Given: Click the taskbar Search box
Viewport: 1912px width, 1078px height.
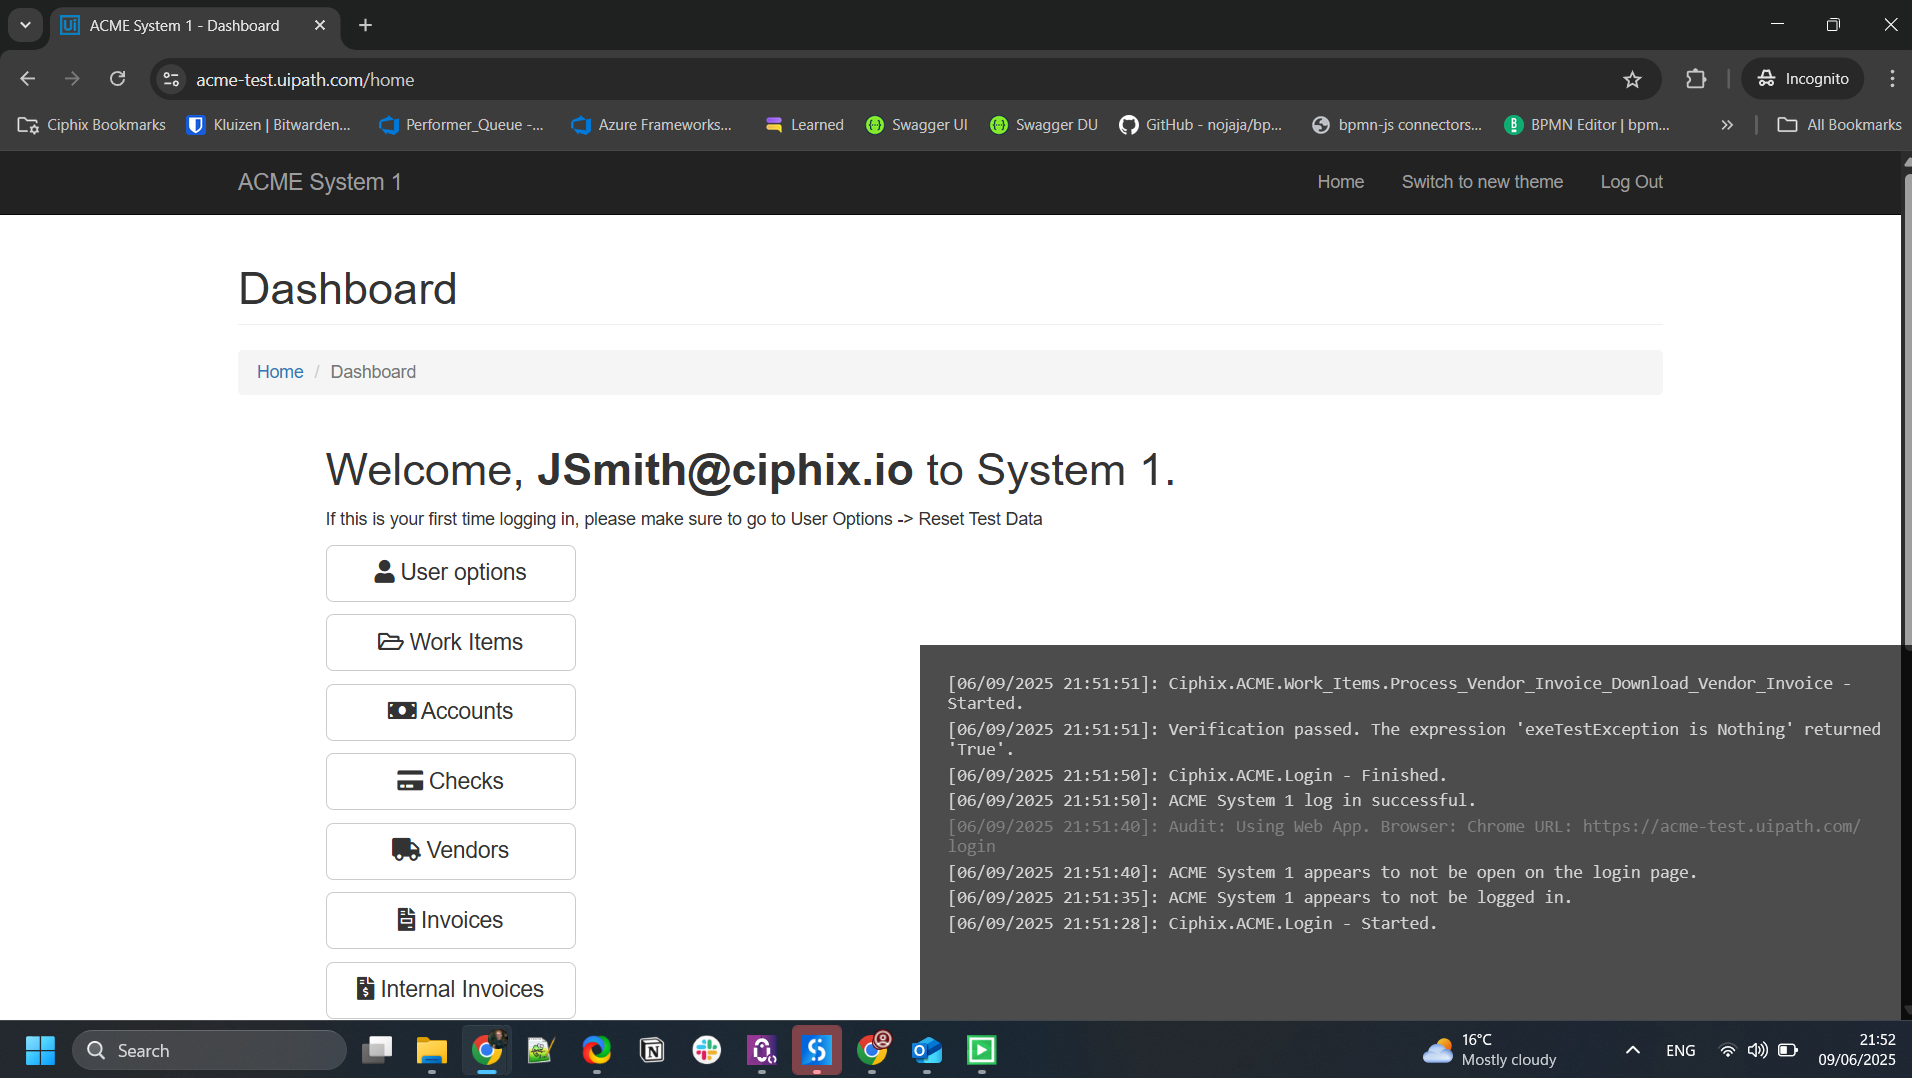Looking at the screenshot, I should coord(209,1050).
